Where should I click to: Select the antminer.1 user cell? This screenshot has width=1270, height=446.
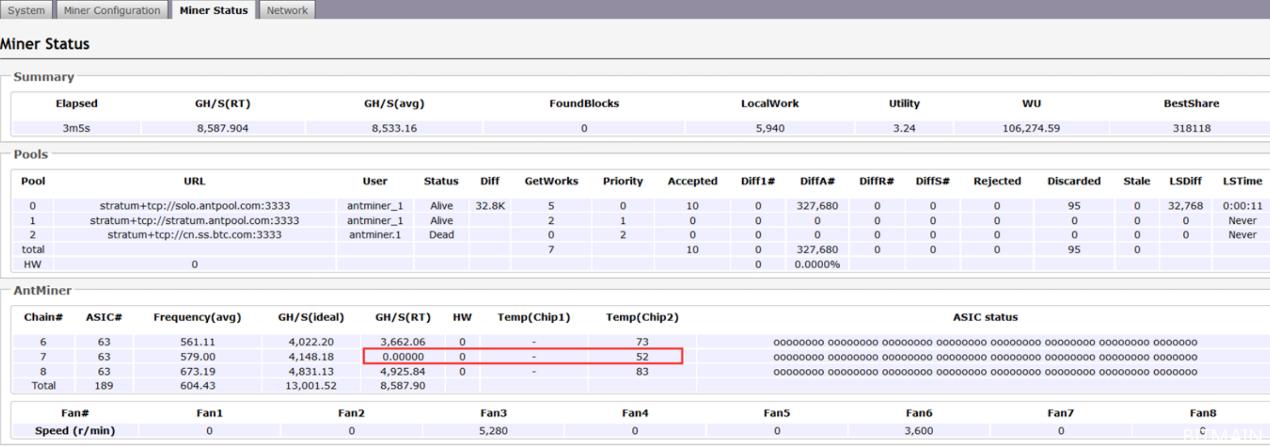coord(376,234)
